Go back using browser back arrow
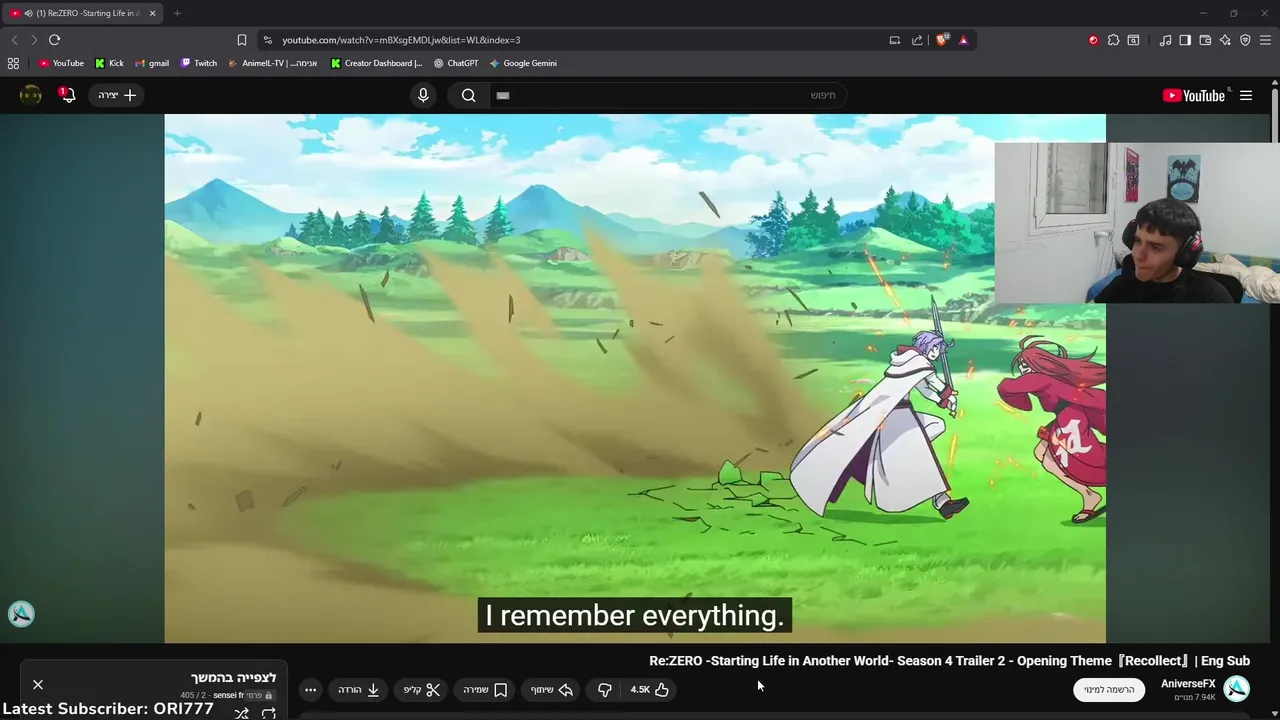The image size is (1280, 720). (x=14, y=40)
